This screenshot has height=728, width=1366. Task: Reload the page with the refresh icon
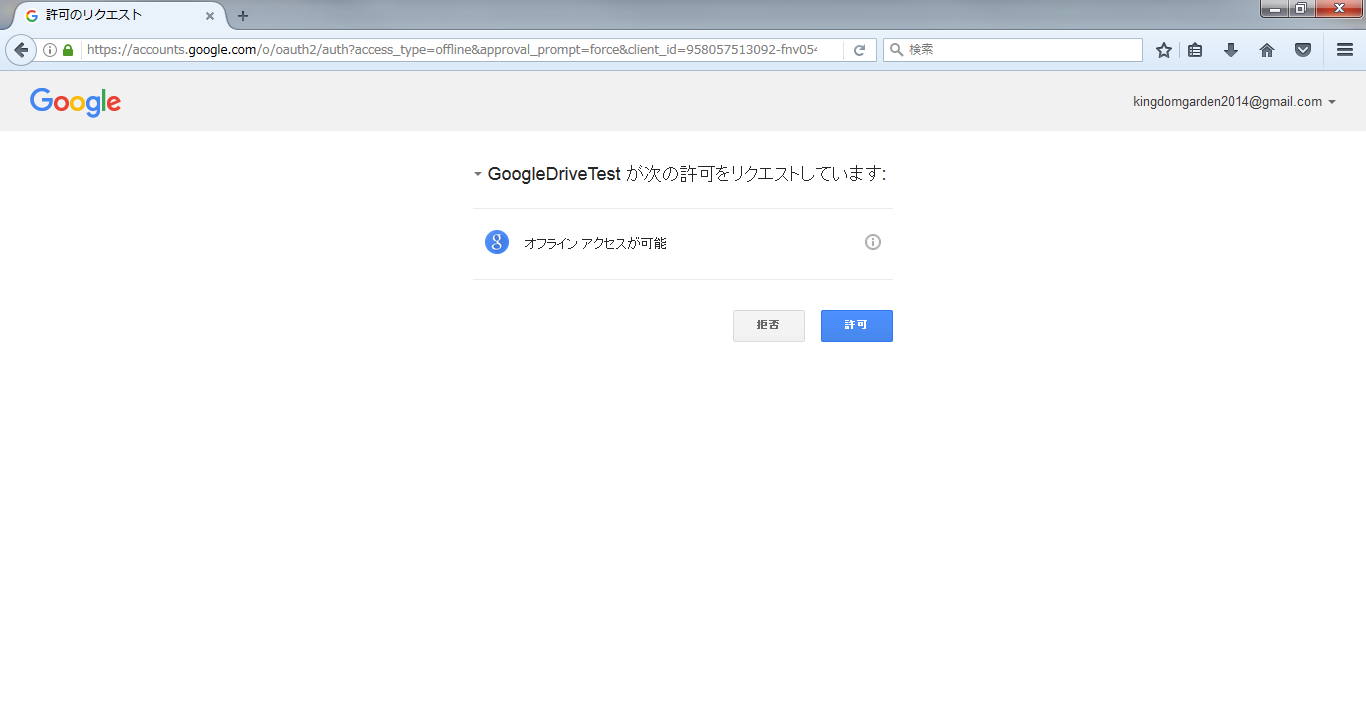pyautogui.click(x=859, y=50)
